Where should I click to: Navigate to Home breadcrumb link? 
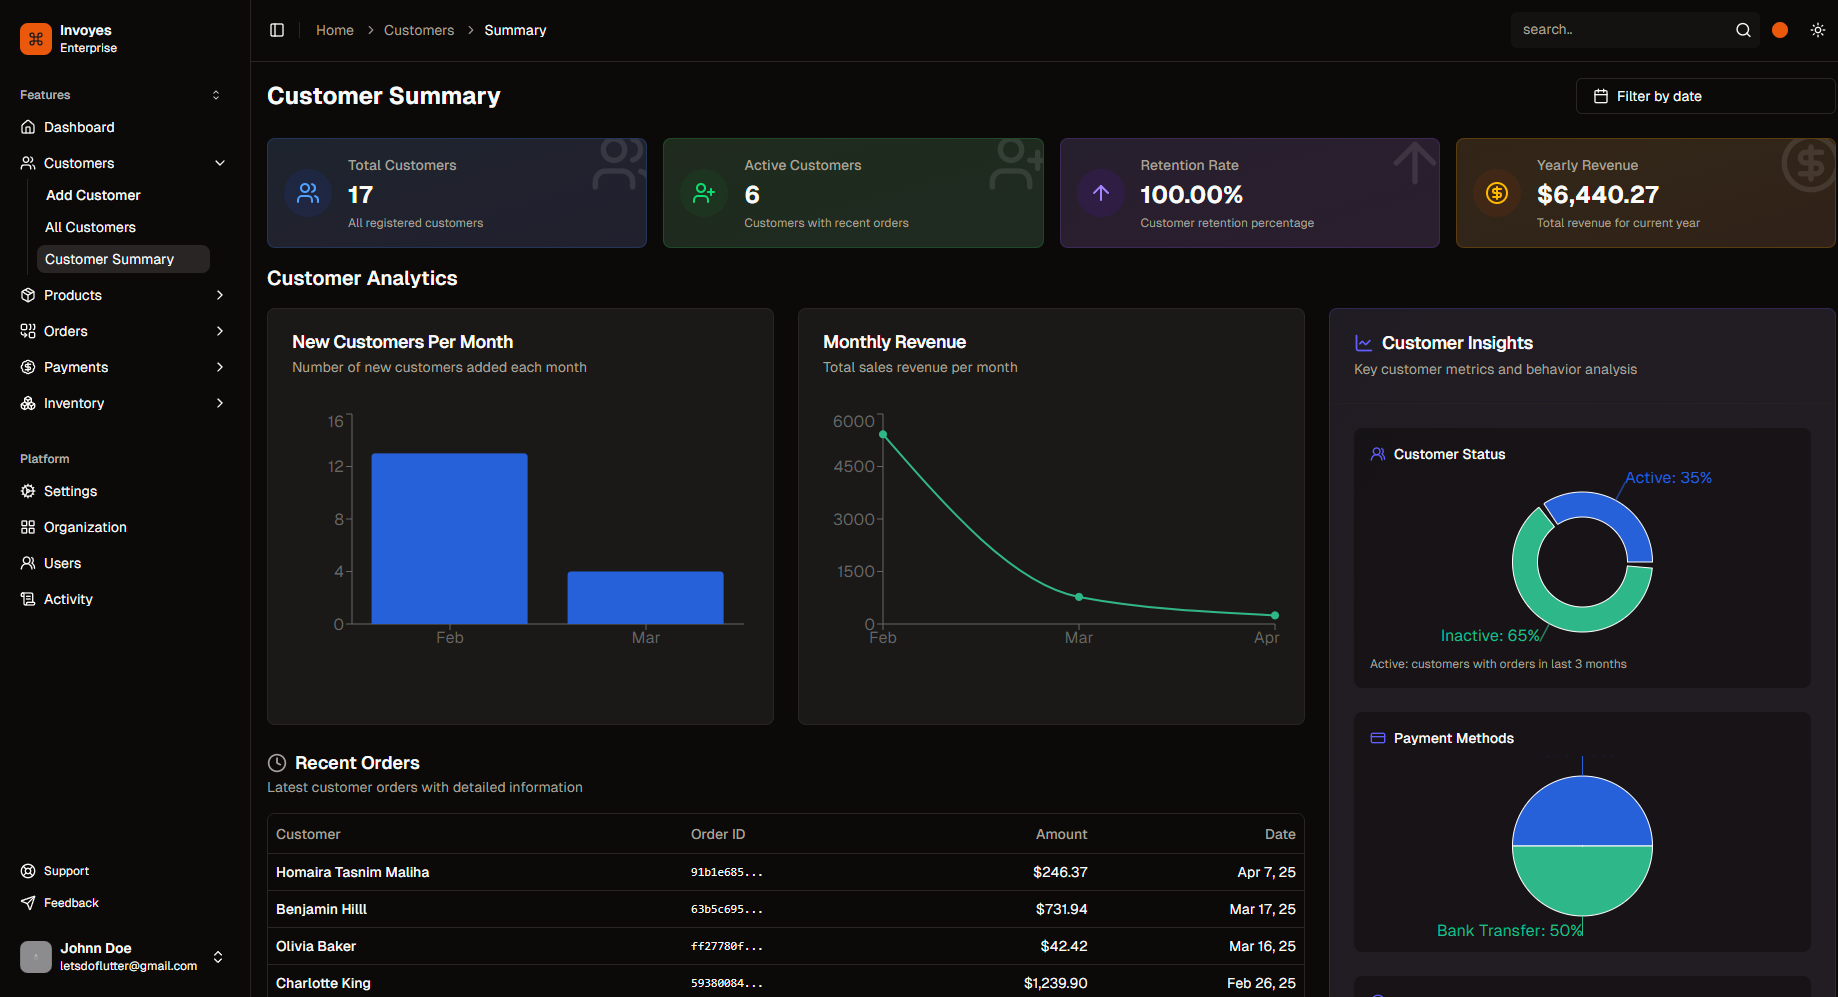[335, 30]
